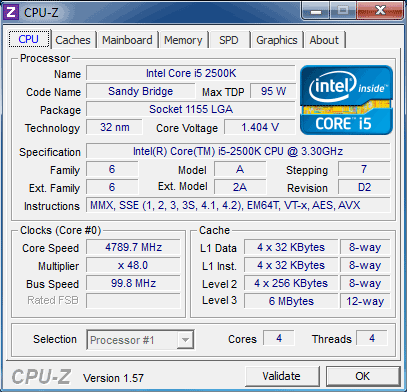Expand the Processor #1 selection dropdown
Screen dimensions: 407x392
pyautogui.click(x=140, y=340)
